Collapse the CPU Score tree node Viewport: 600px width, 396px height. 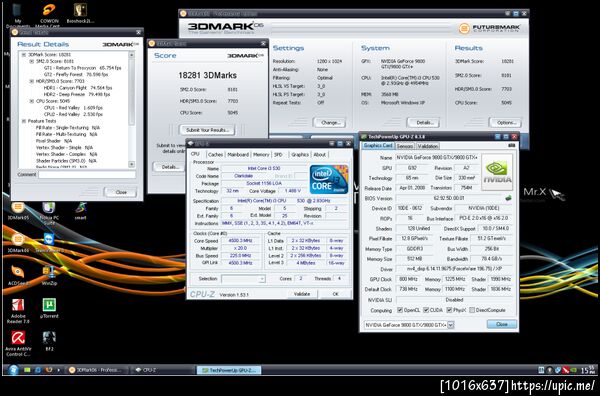(x=31, y=101)
